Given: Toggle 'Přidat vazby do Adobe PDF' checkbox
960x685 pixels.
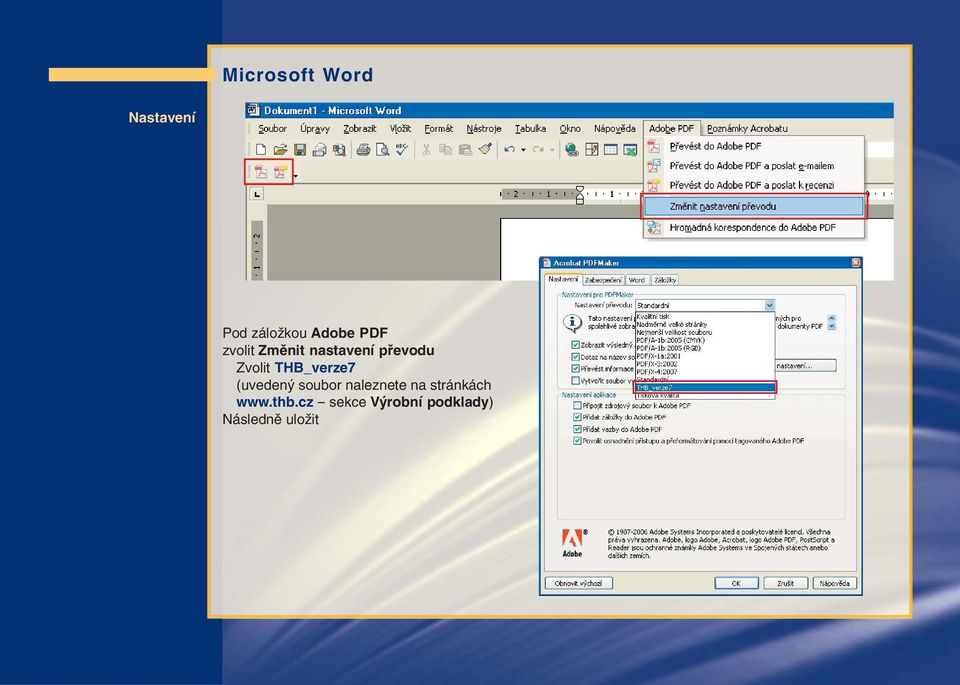Looking at the screenshot, I should pos(577,429).
